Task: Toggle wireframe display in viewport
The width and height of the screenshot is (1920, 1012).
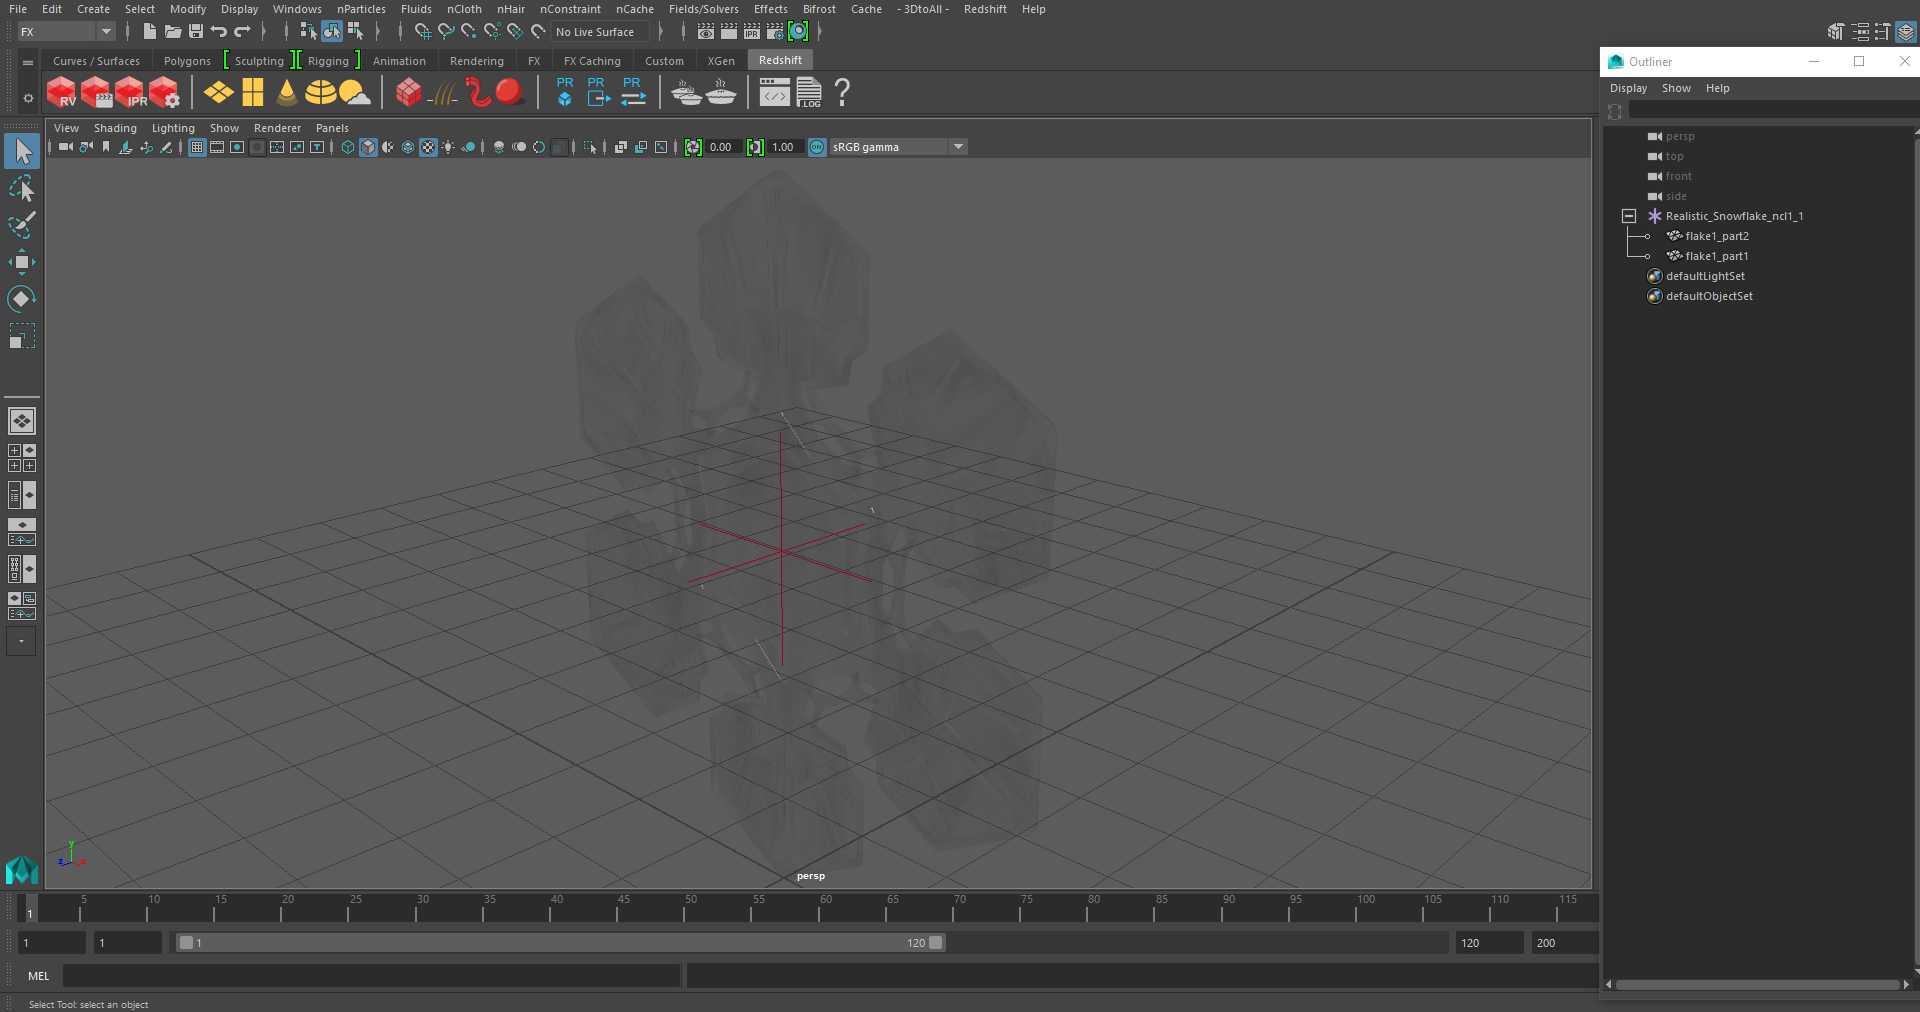Action: (348, 147)
